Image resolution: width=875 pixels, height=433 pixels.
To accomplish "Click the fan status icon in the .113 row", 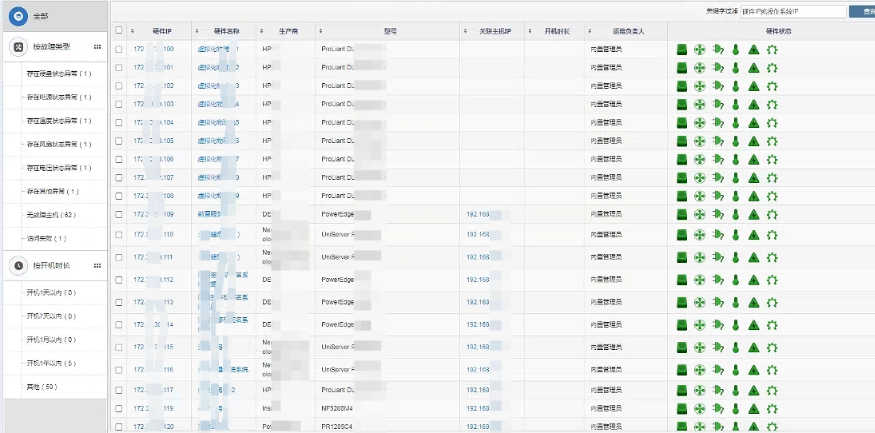I will pos(699,302).
